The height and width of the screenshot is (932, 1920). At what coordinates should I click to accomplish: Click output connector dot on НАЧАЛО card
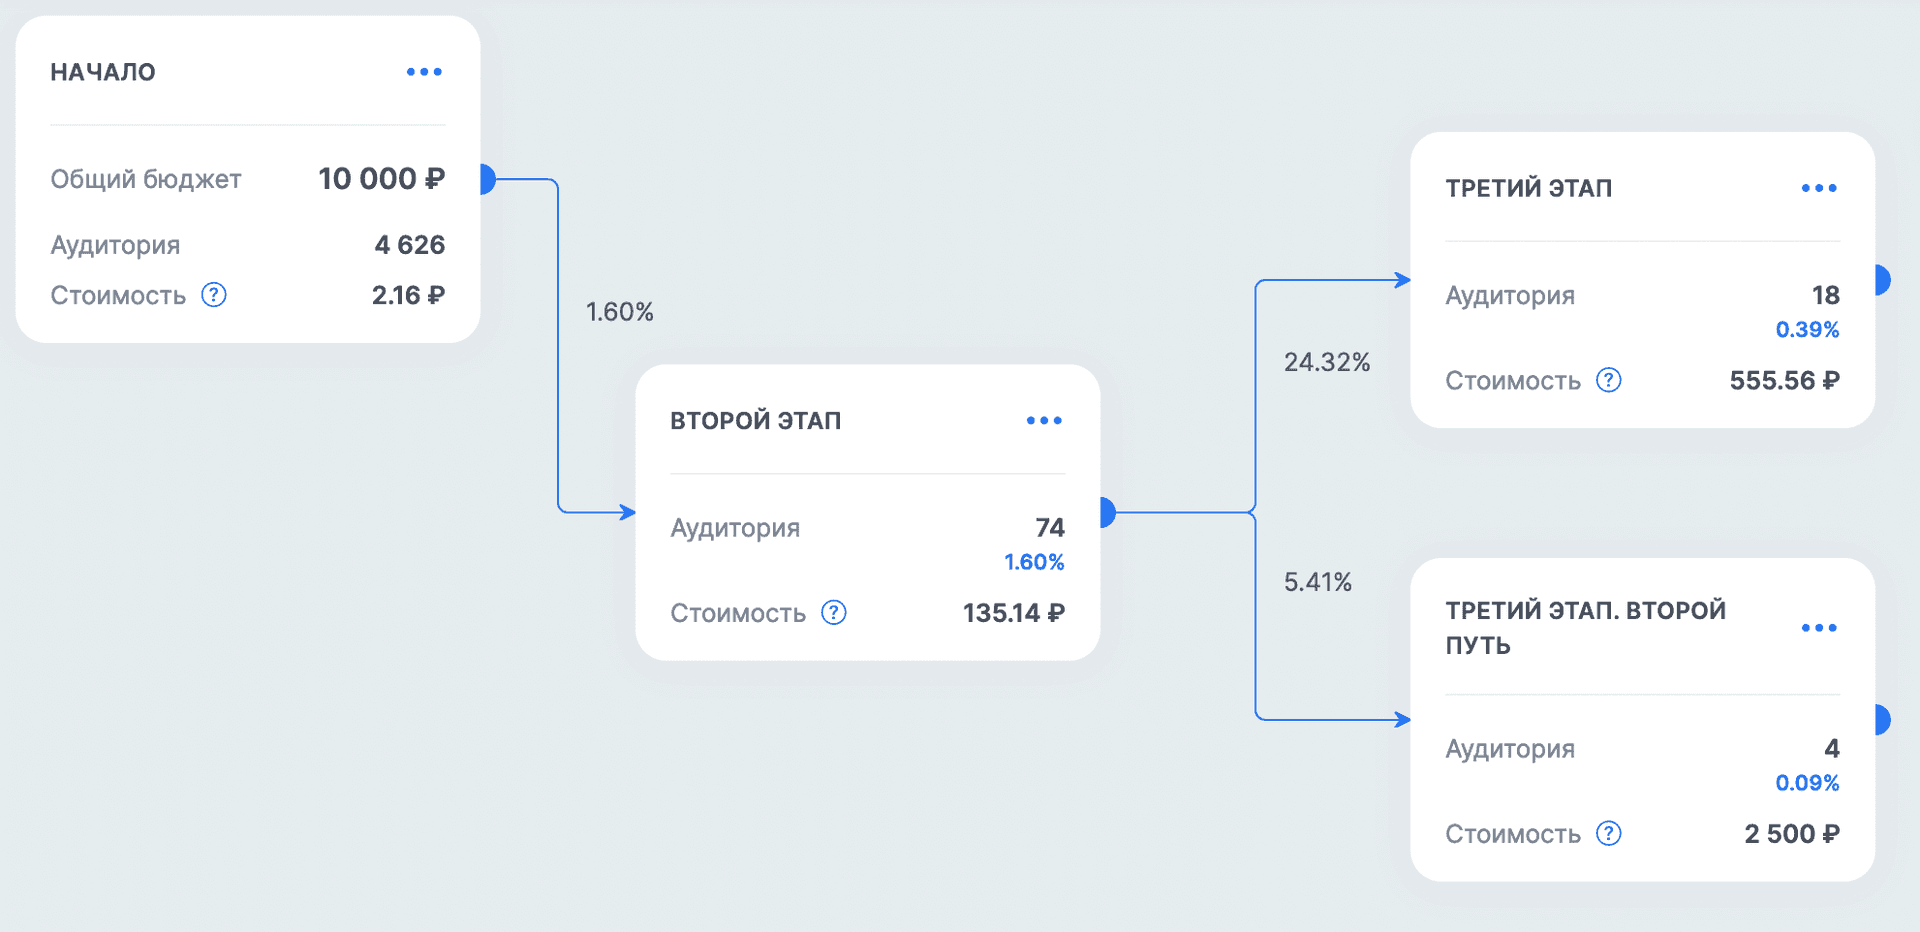pyautogui.click(x=487, y=179)
